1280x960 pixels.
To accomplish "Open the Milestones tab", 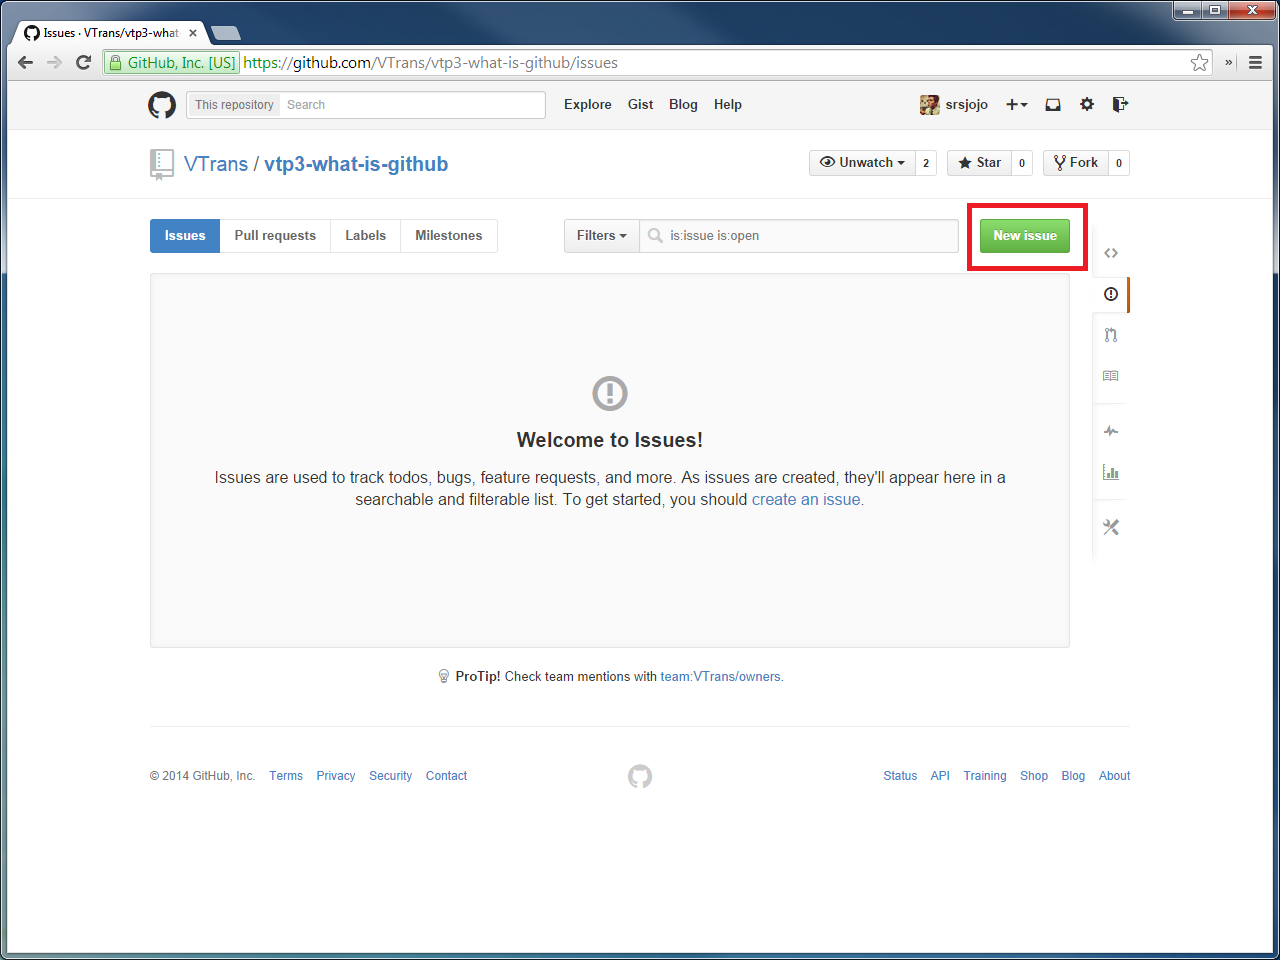I will (449, 236).
